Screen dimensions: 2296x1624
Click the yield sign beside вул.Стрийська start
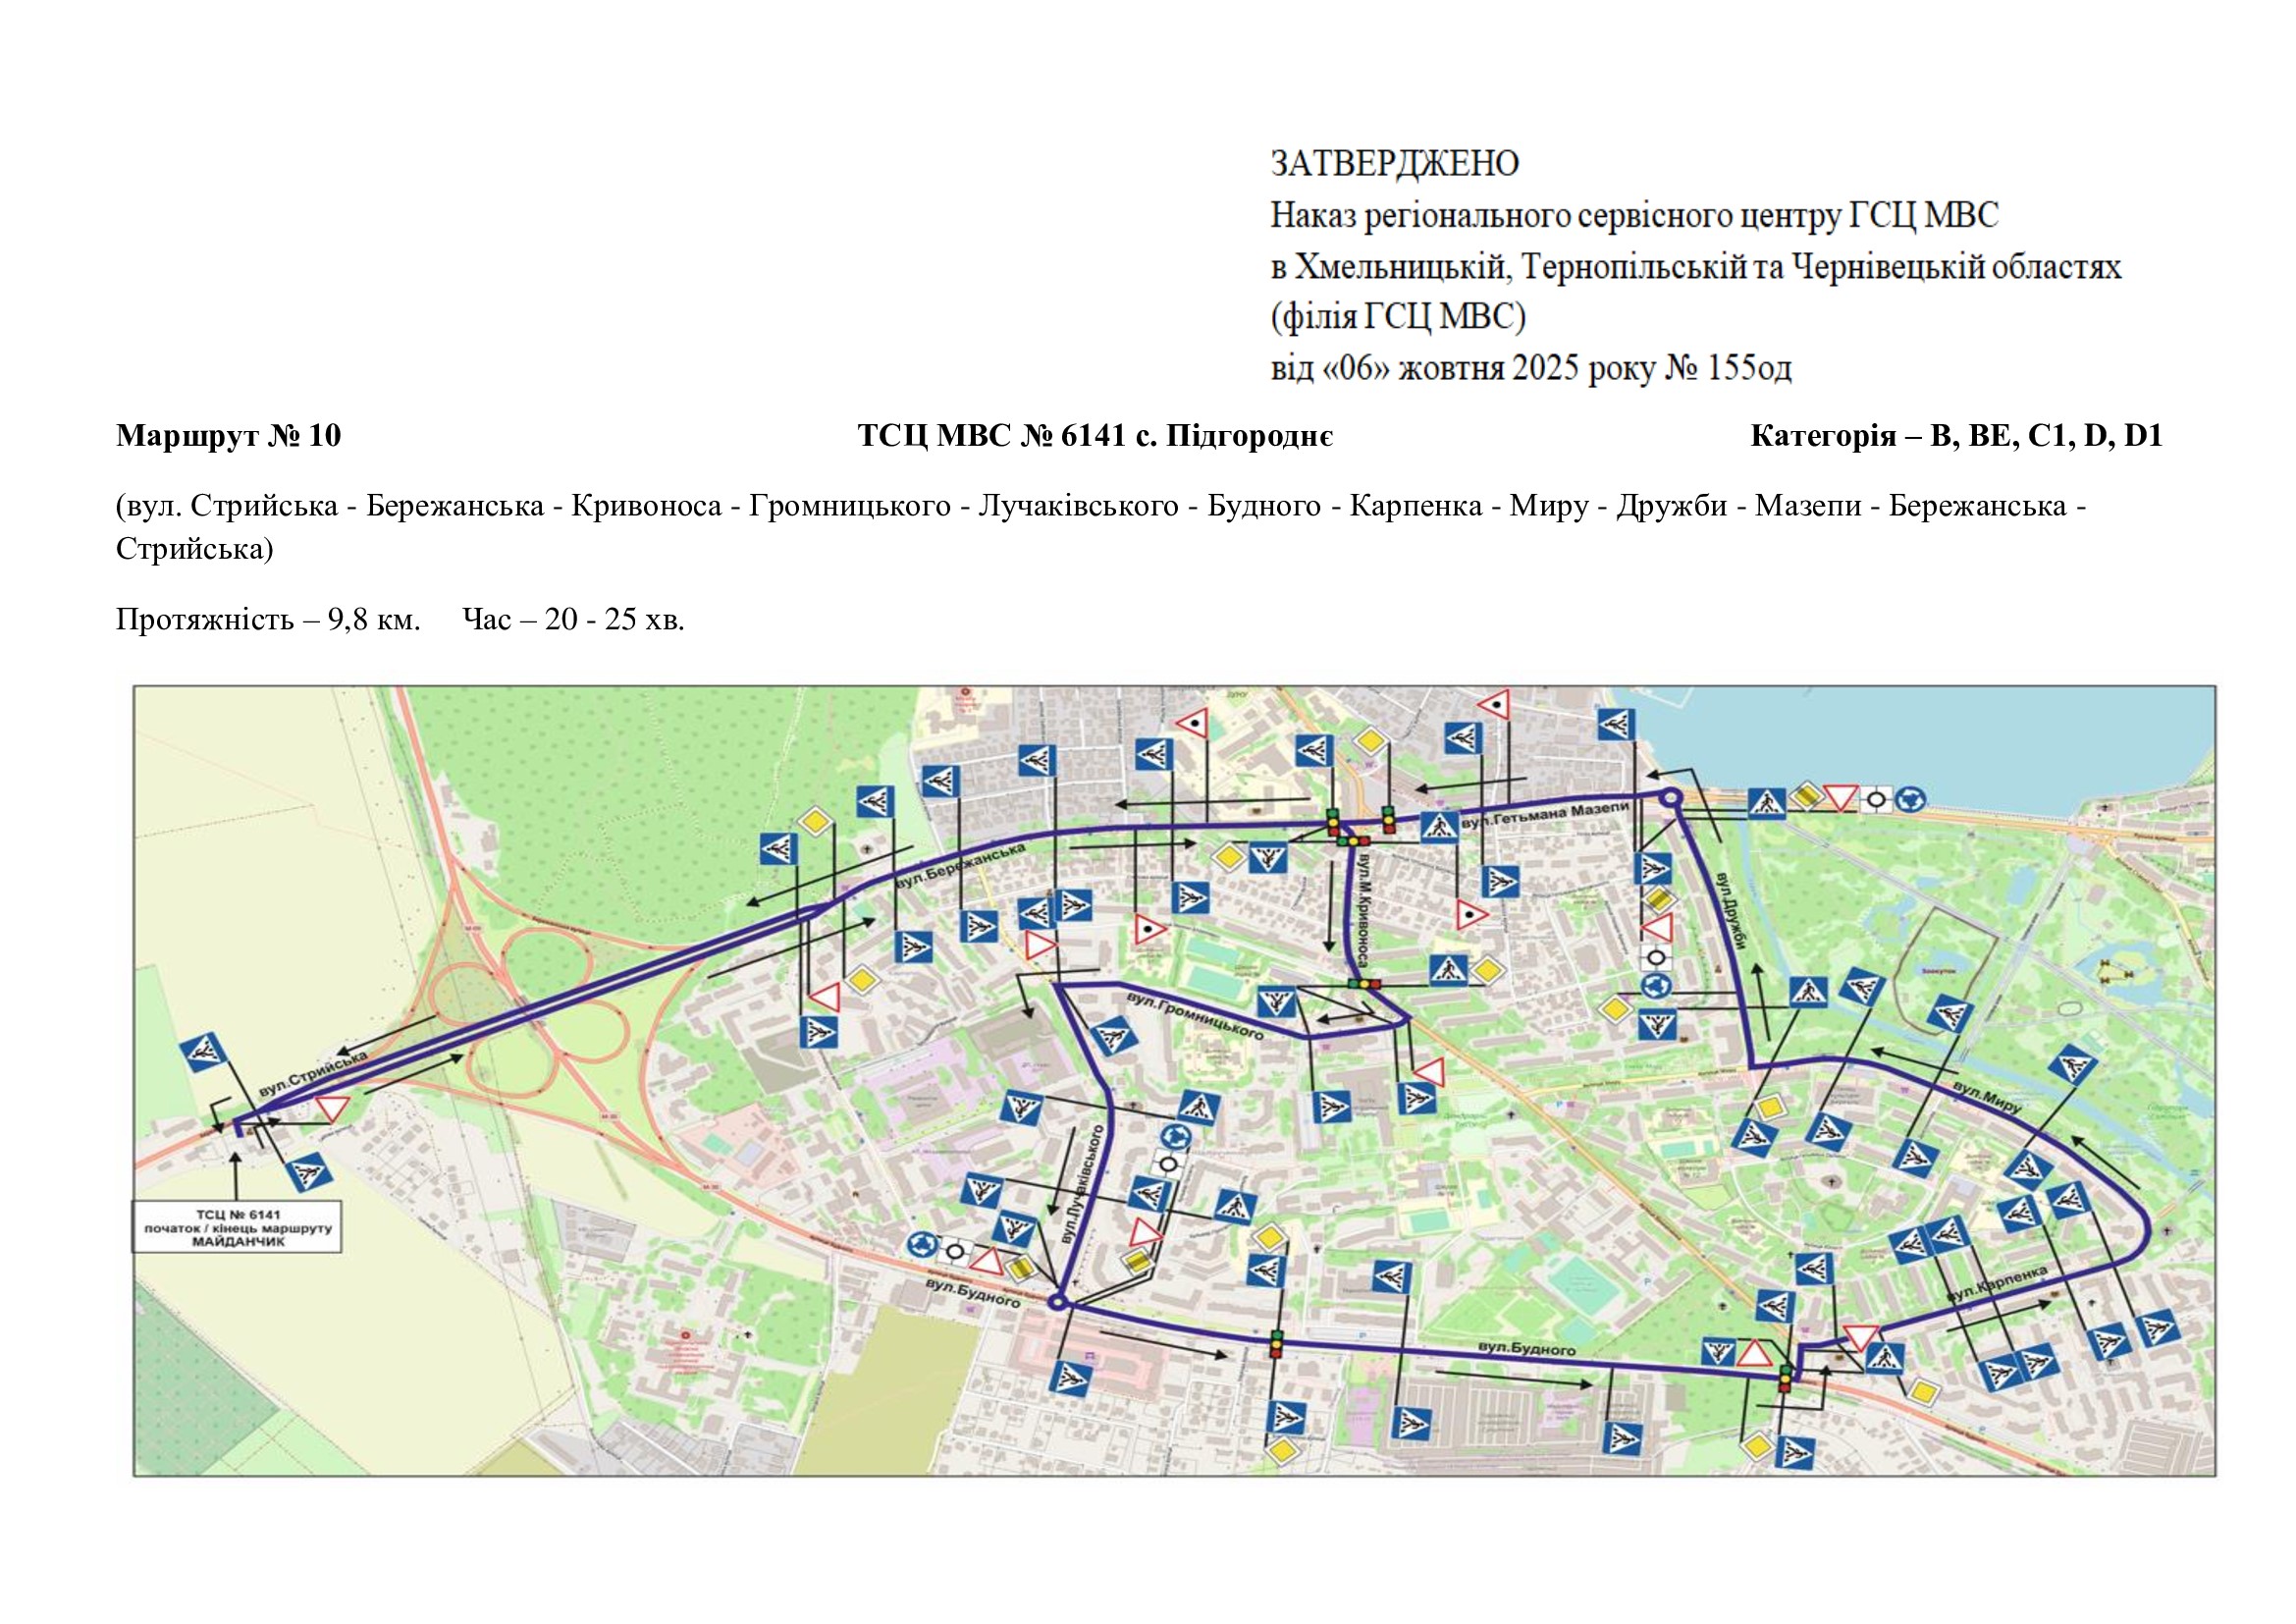(332, 1109)
